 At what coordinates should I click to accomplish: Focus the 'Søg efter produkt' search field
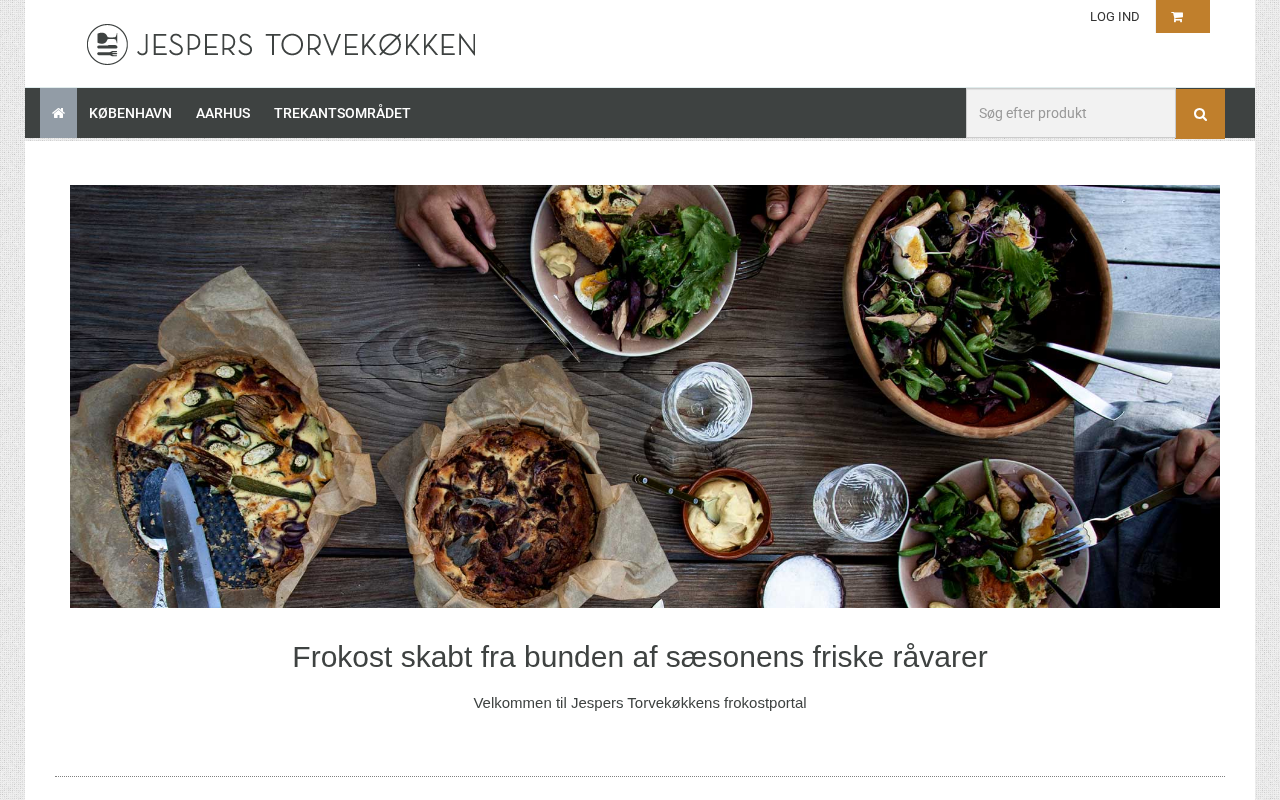[1071, 113]
